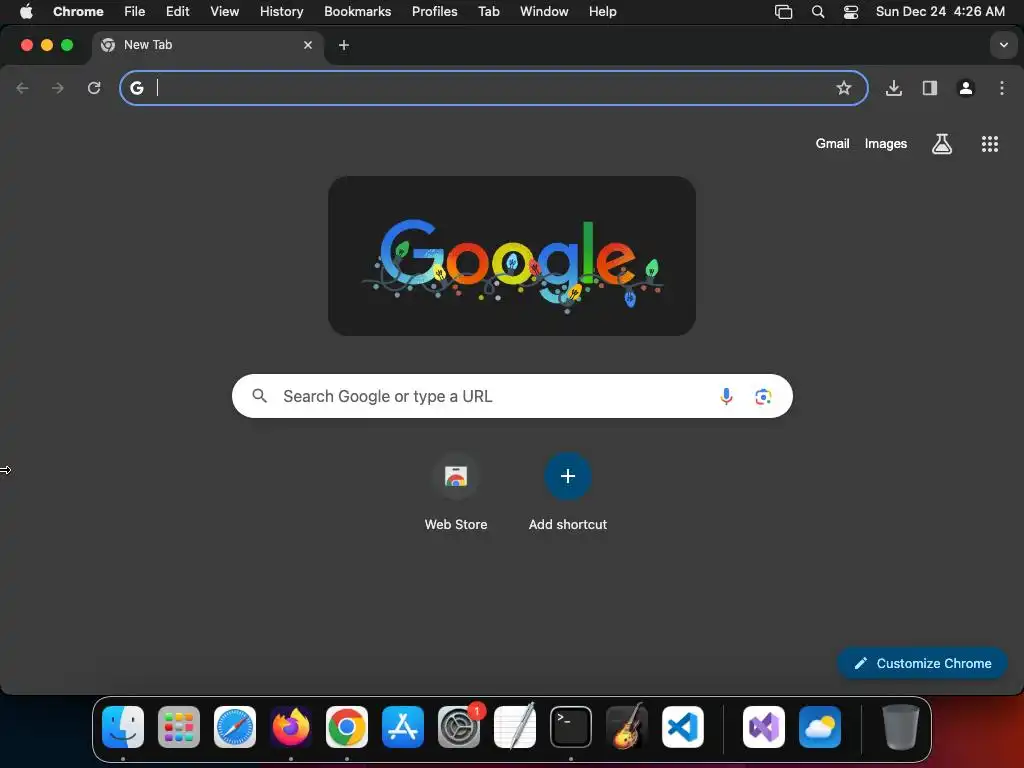1024x768 pixels.
Task: Open the Window menu
Action: [544, 12]
